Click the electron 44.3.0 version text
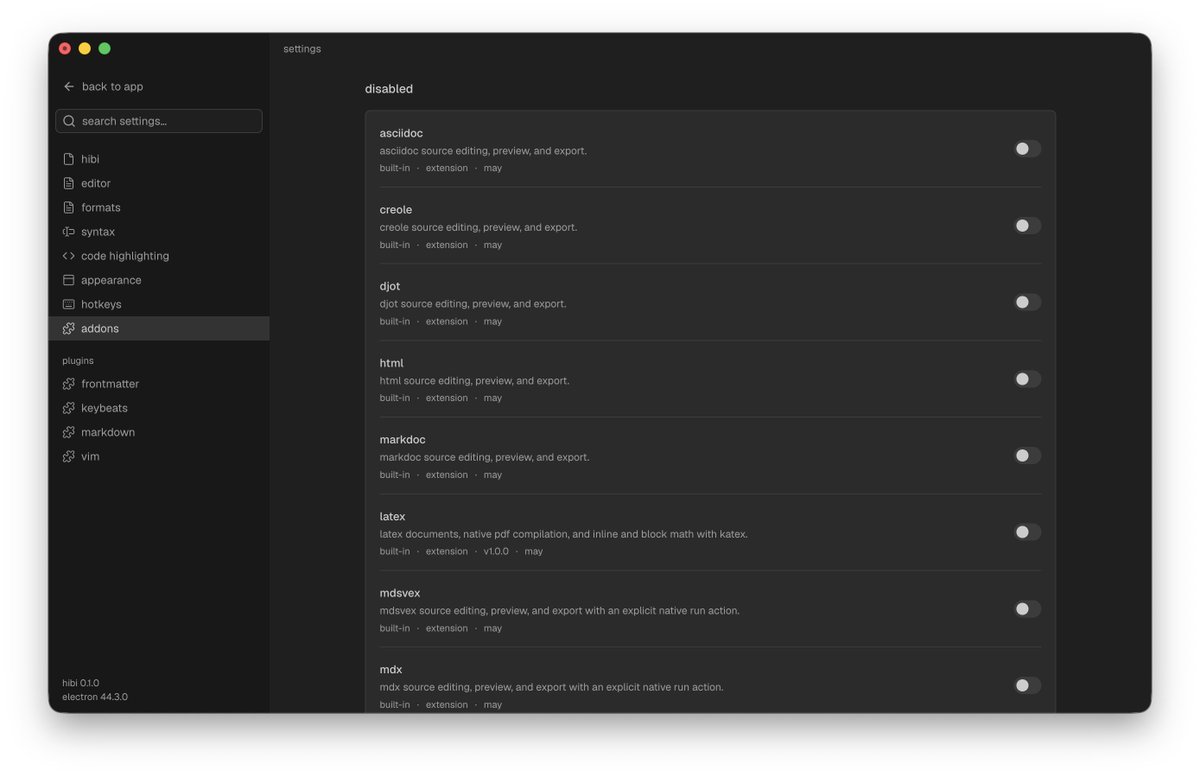 tap(95, 697)
